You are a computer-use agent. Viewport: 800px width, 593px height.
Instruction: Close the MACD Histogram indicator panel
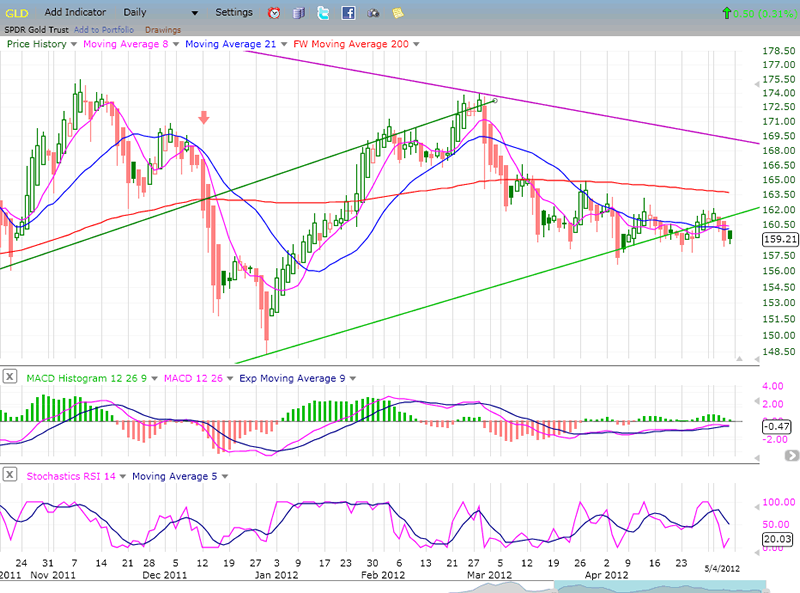(x=9, y=377)
